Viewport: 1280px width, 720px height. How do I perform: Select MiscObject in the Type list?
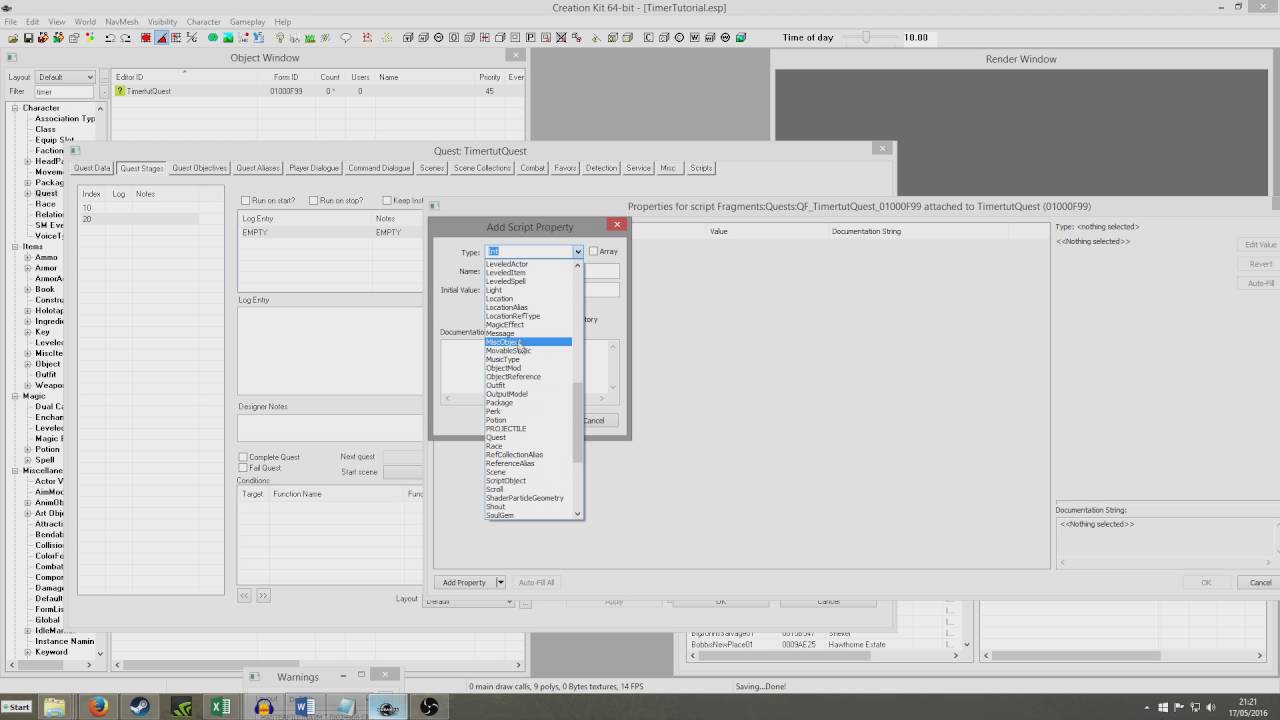(x=528, y=342)
